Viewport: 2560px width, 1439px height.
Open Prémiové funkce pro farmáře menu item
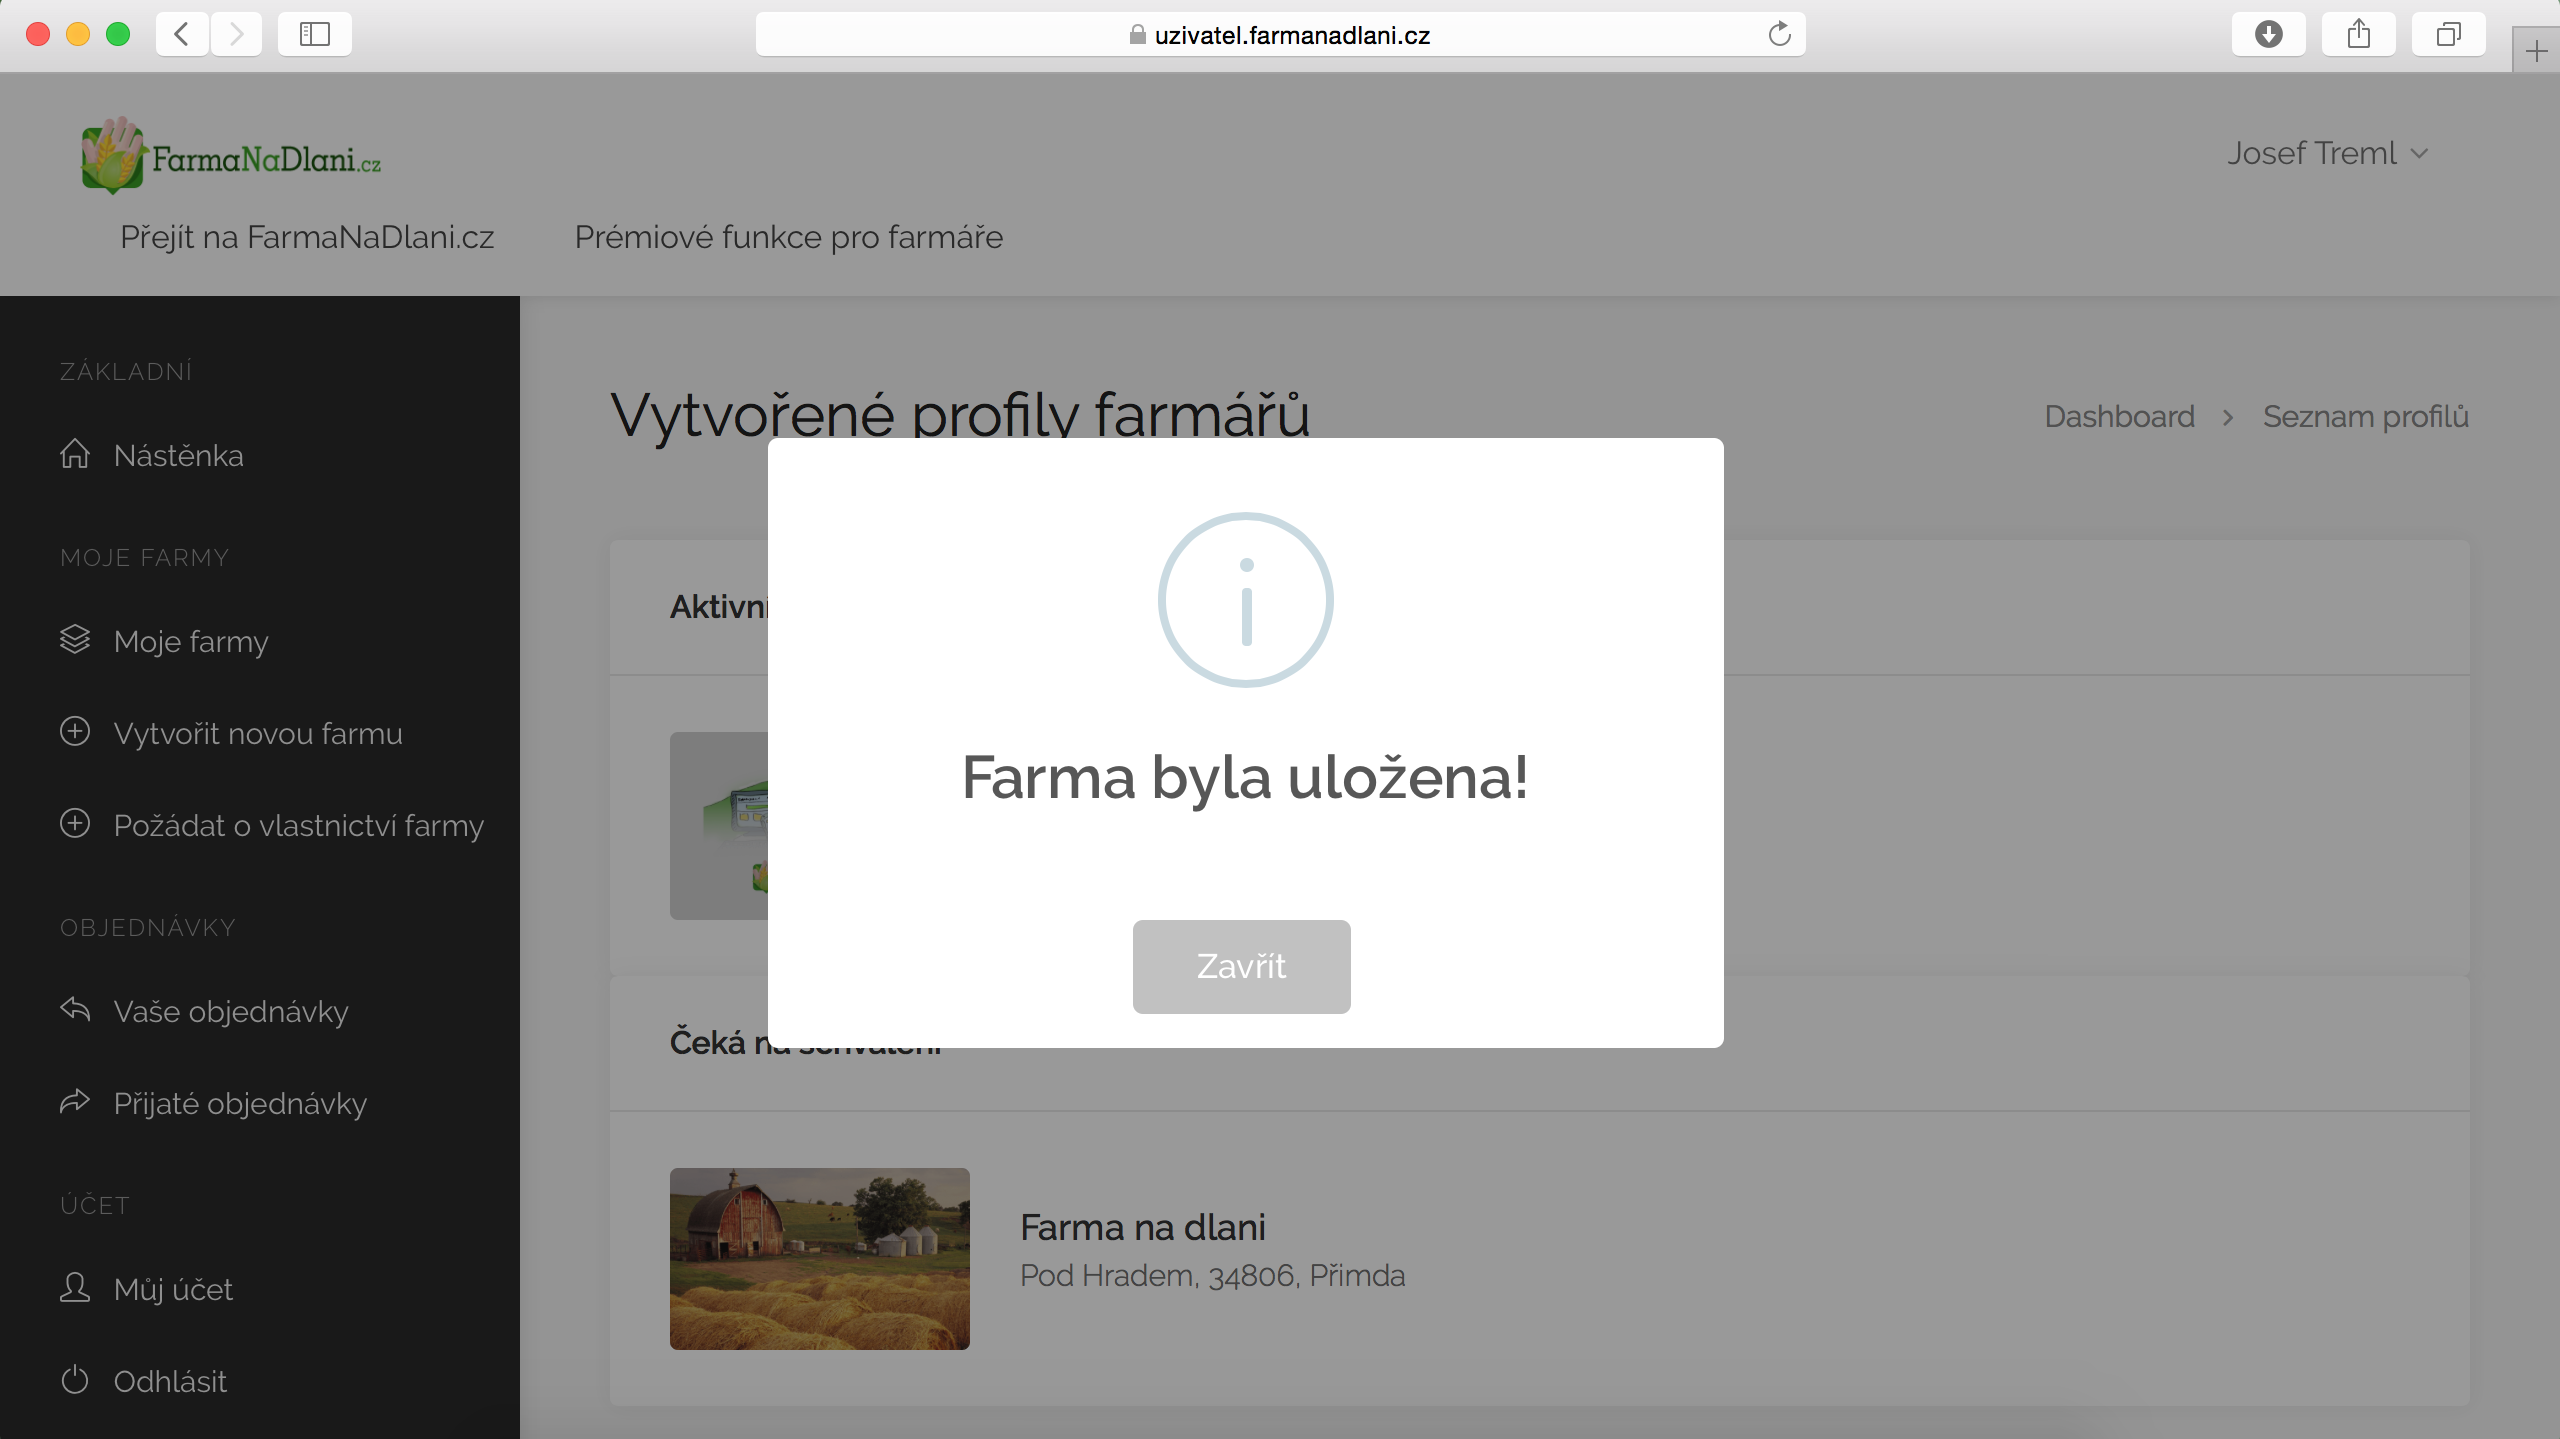pyautogui.click(x=788, y=237)
